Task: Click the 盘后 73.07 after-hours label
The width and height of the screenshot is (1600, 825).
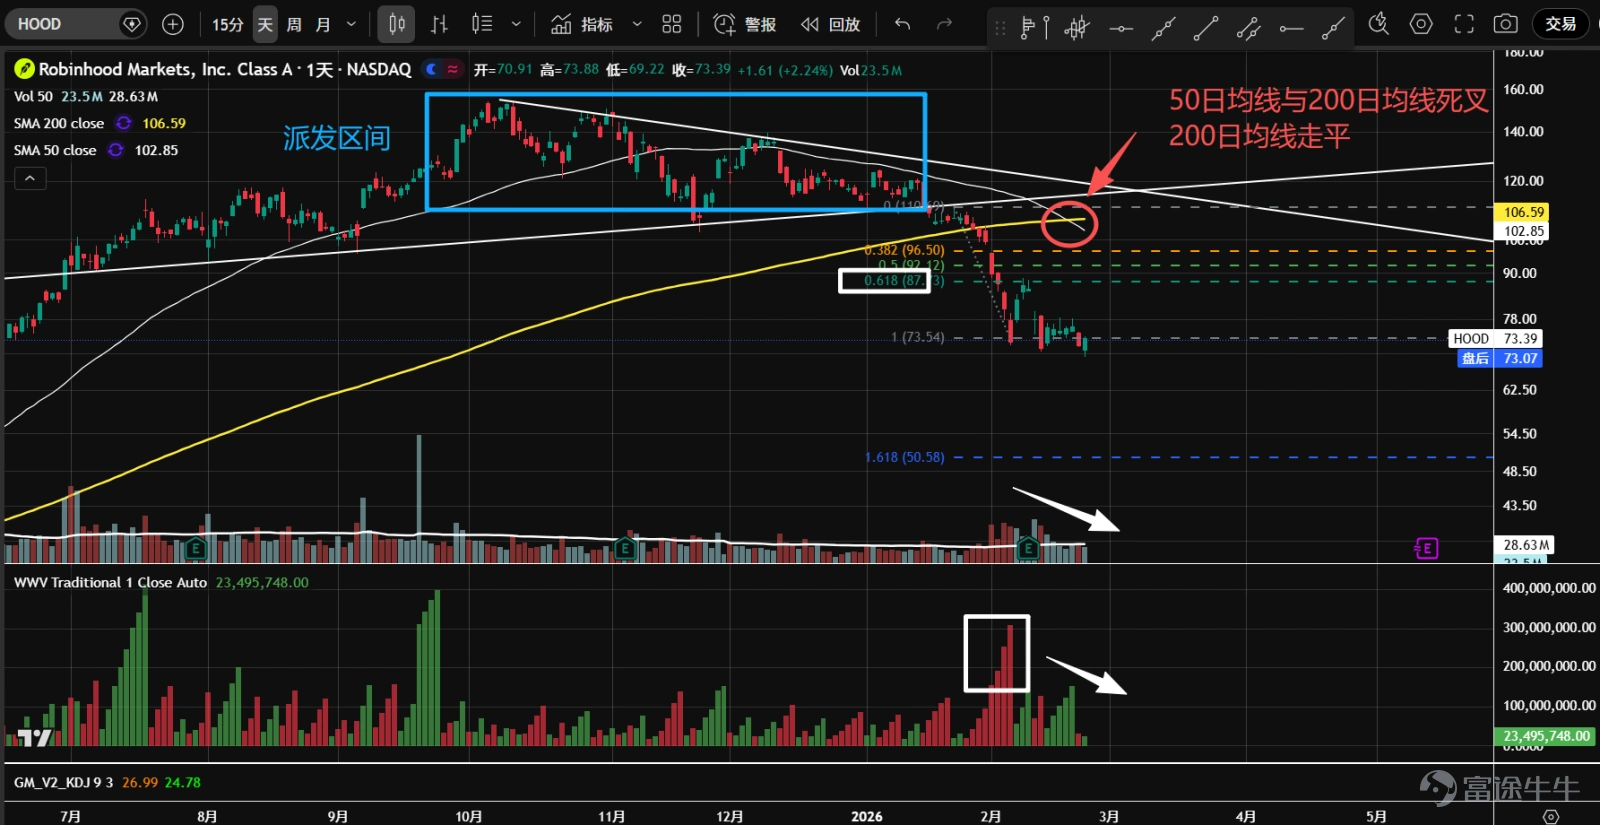Action: (x=1500, y=358)
